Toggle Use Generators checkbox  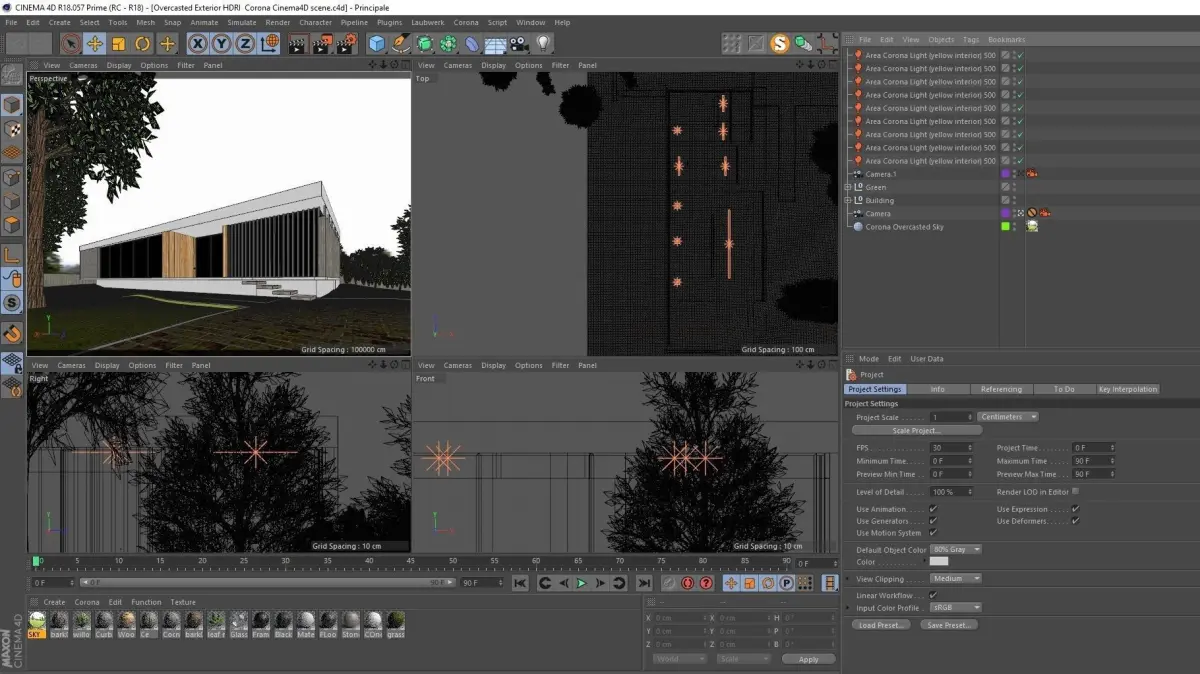[933, 521]
